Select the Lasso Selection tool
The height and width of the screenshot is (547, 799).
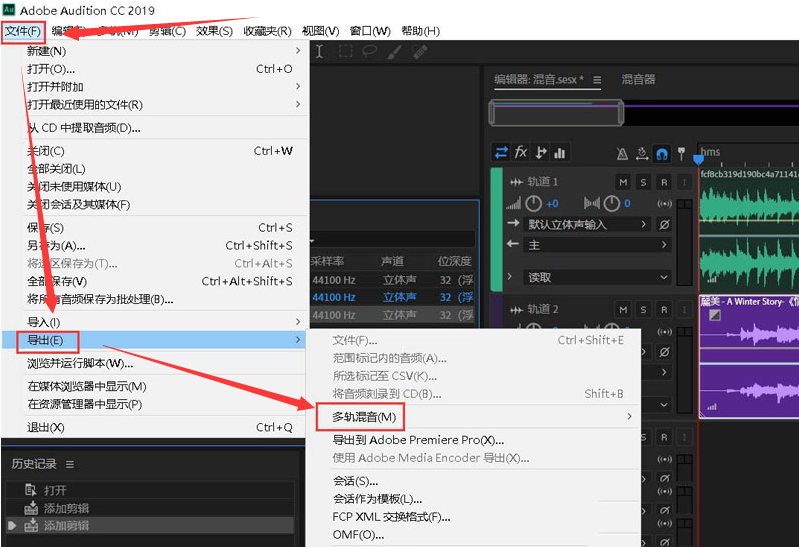pos(369,51)
